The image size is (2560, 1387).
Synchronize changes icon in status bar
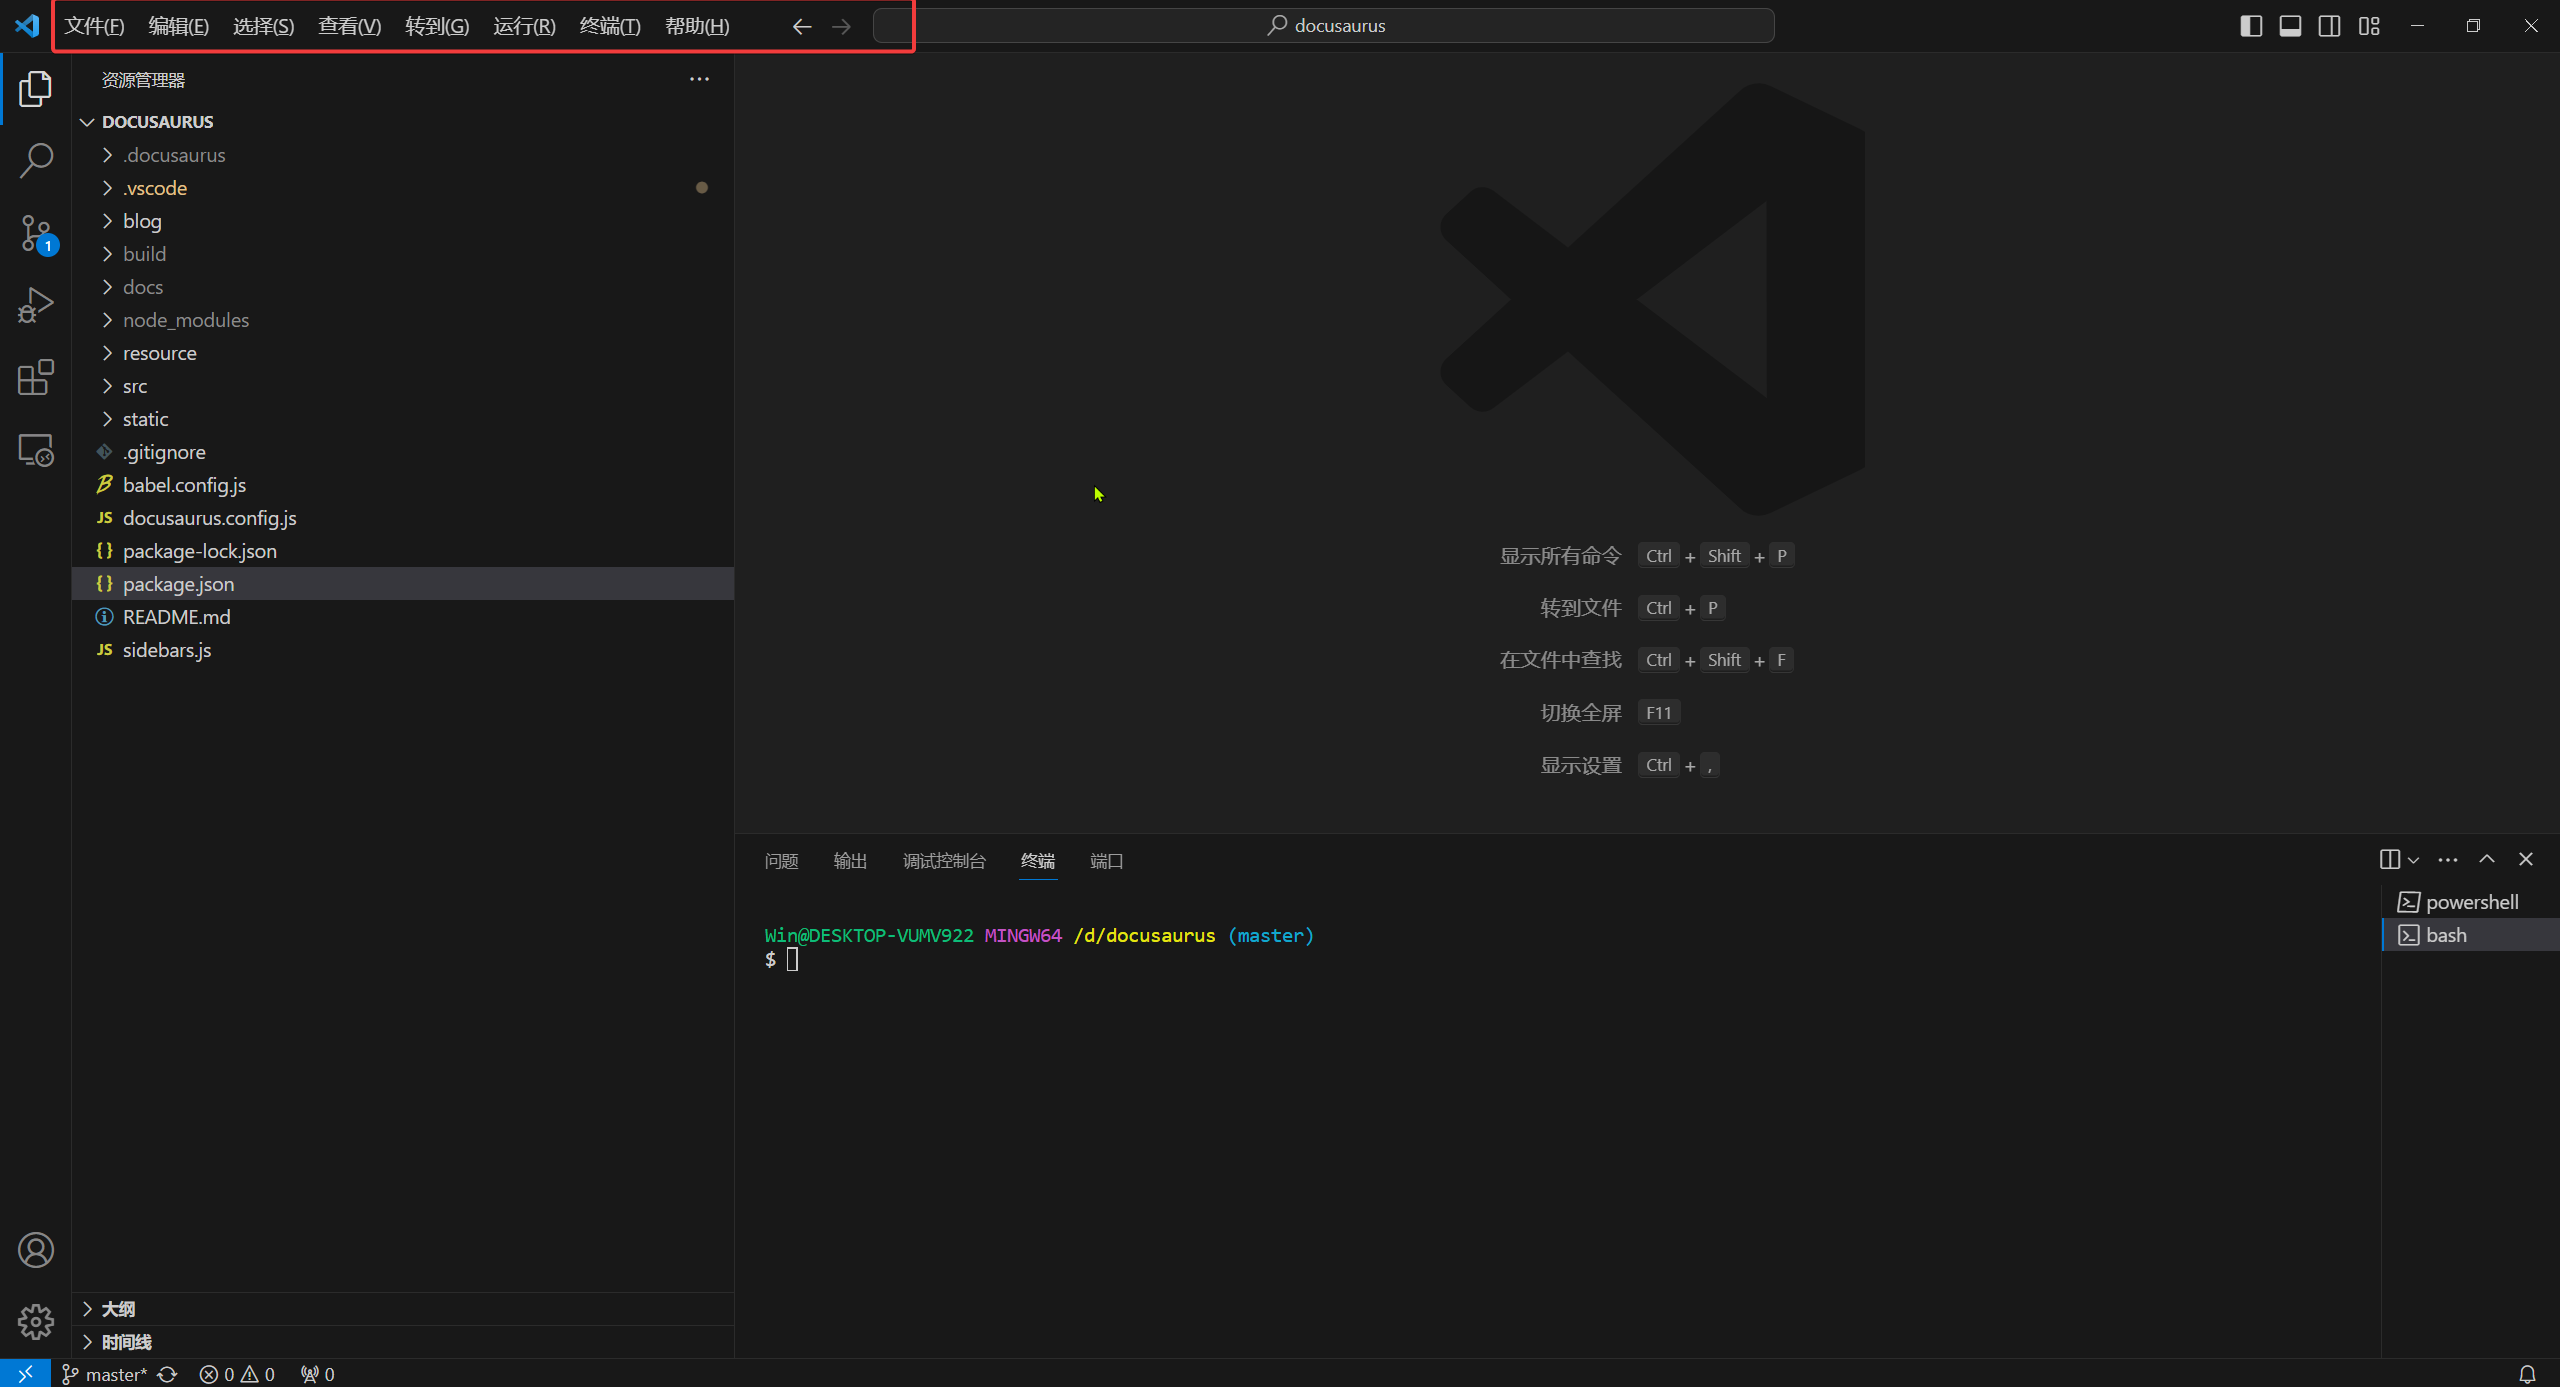click(x=168, y=1374)
